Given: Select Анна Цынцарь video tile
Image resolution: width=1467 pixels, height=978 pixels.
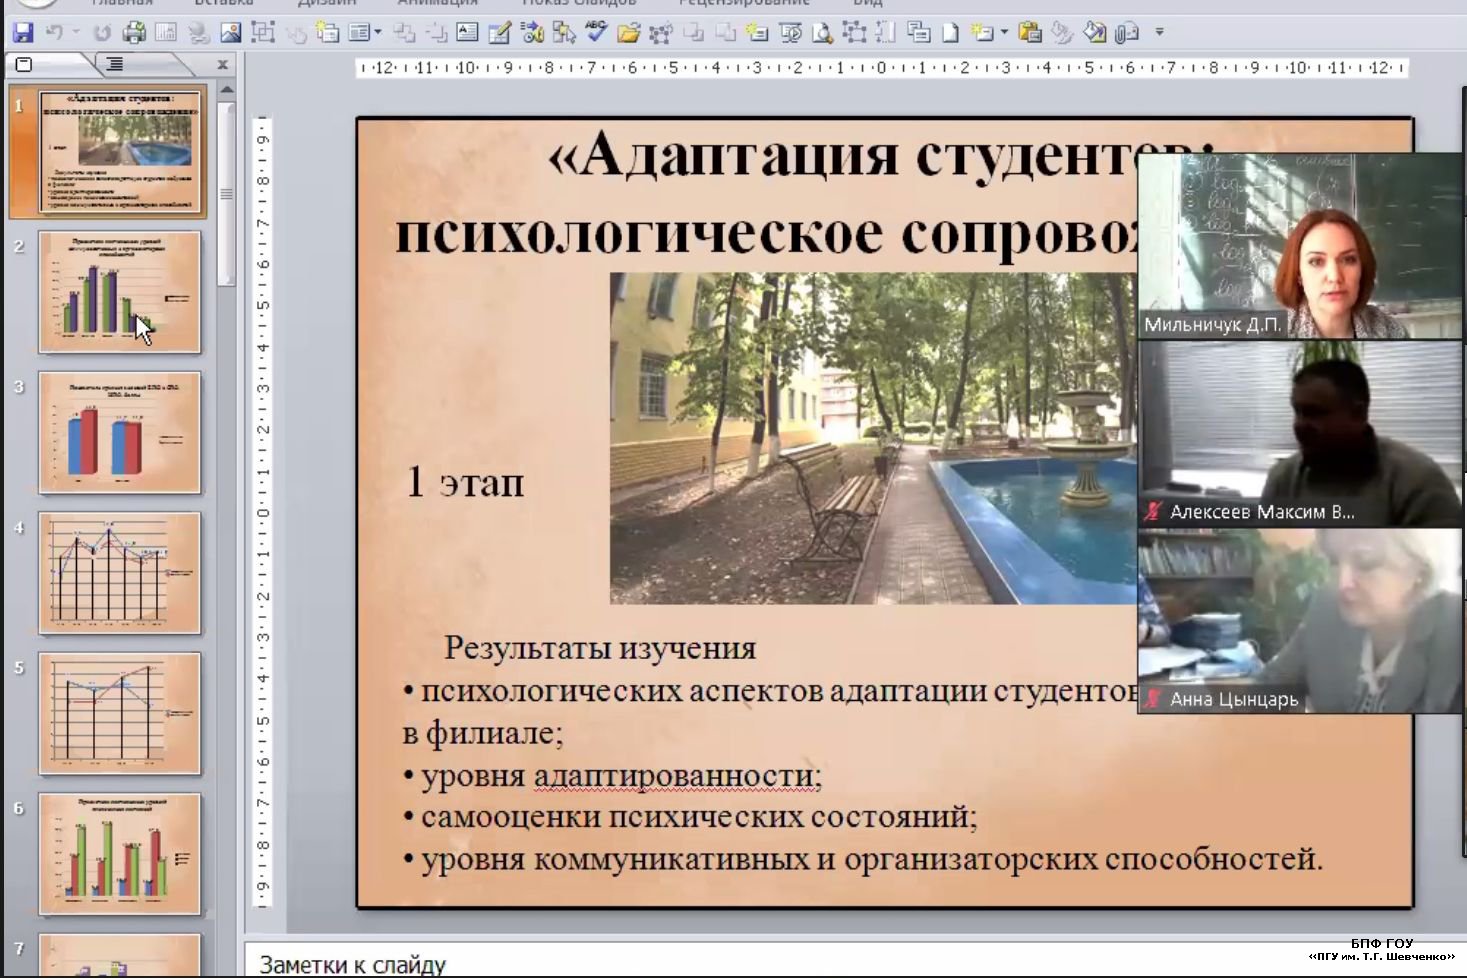Looking at the screenshot, I should pos(1300,621).
